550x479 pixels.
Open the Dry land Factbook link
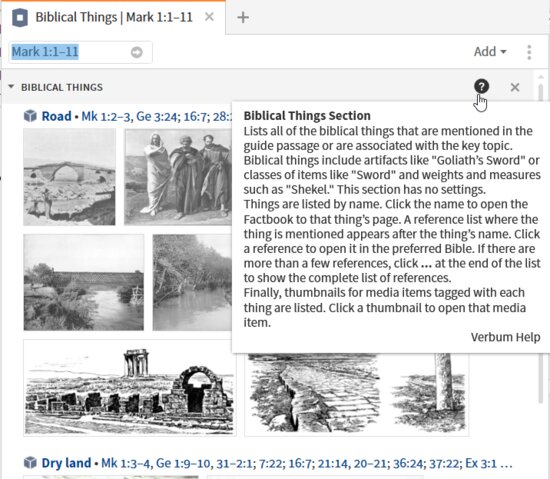click(x=66, y=463)
